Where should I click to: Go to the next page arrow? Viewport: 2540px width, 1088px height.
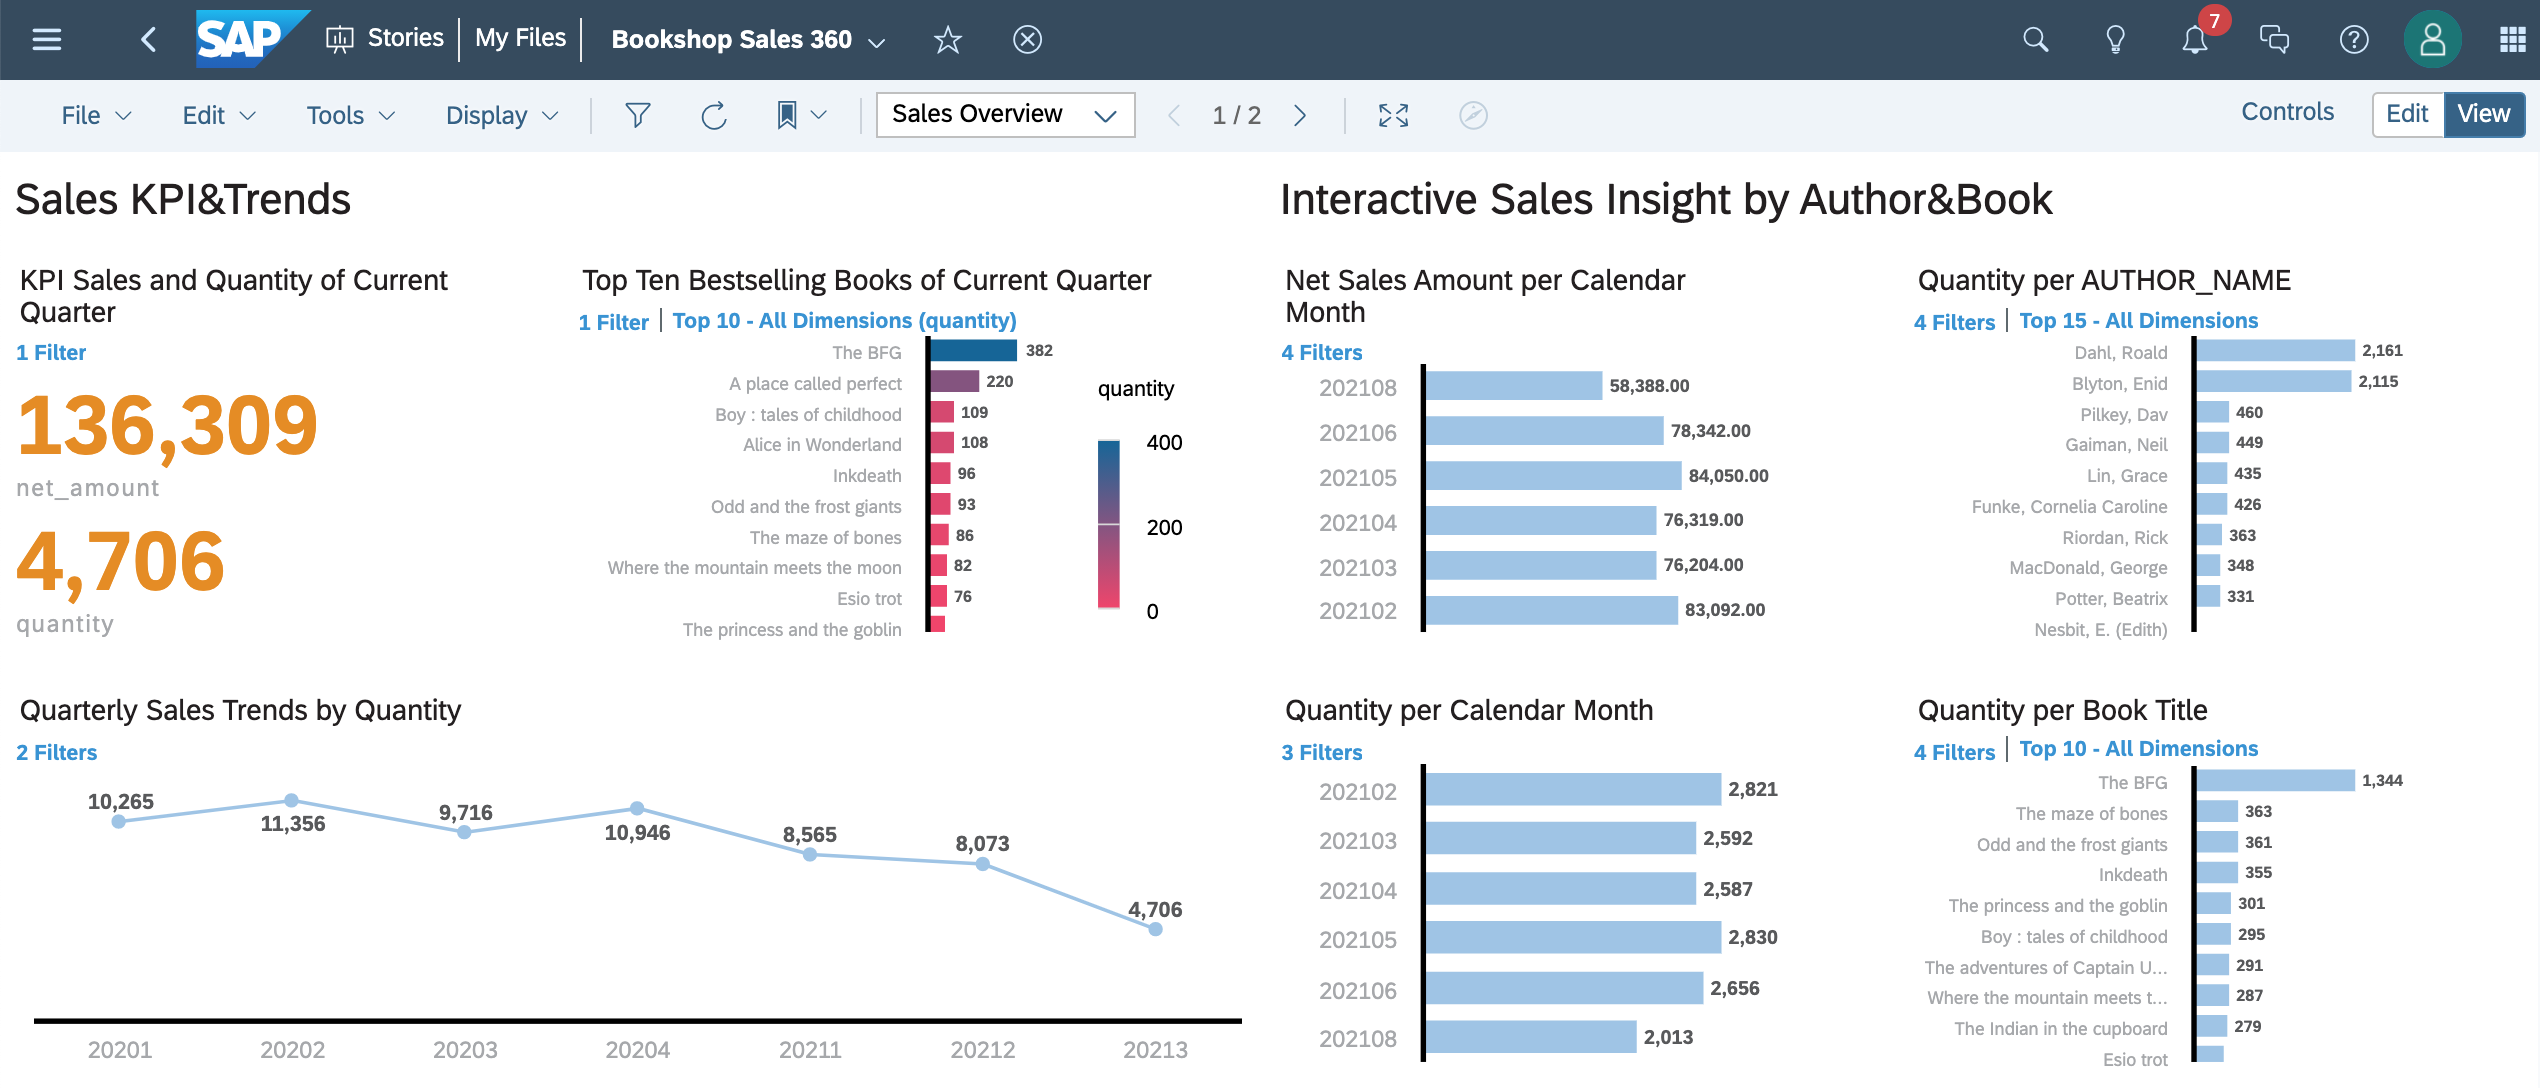(1300, 116)
